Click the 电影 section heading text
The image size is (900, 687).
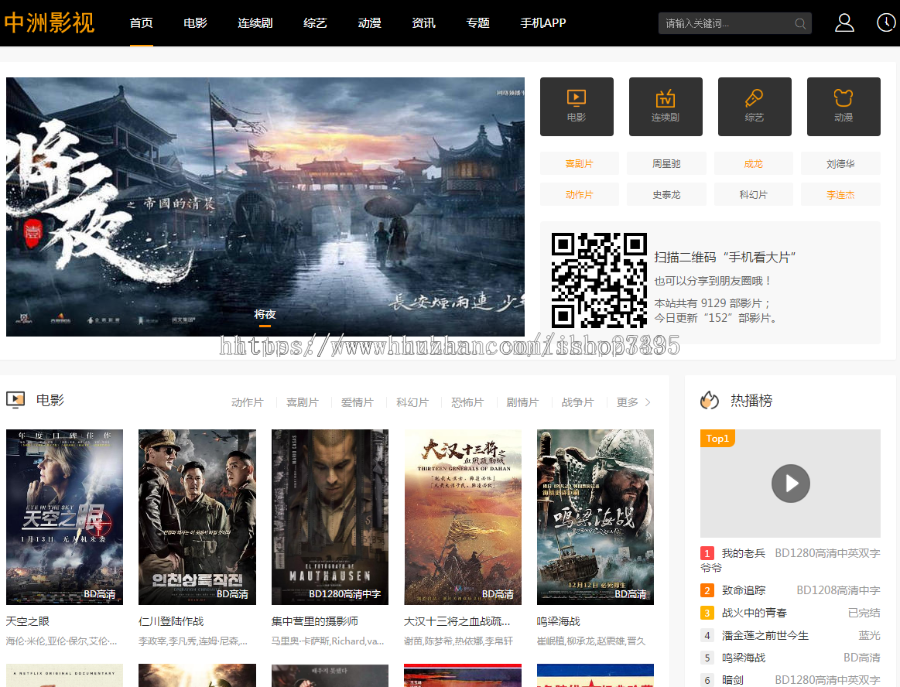pos(50,399)
